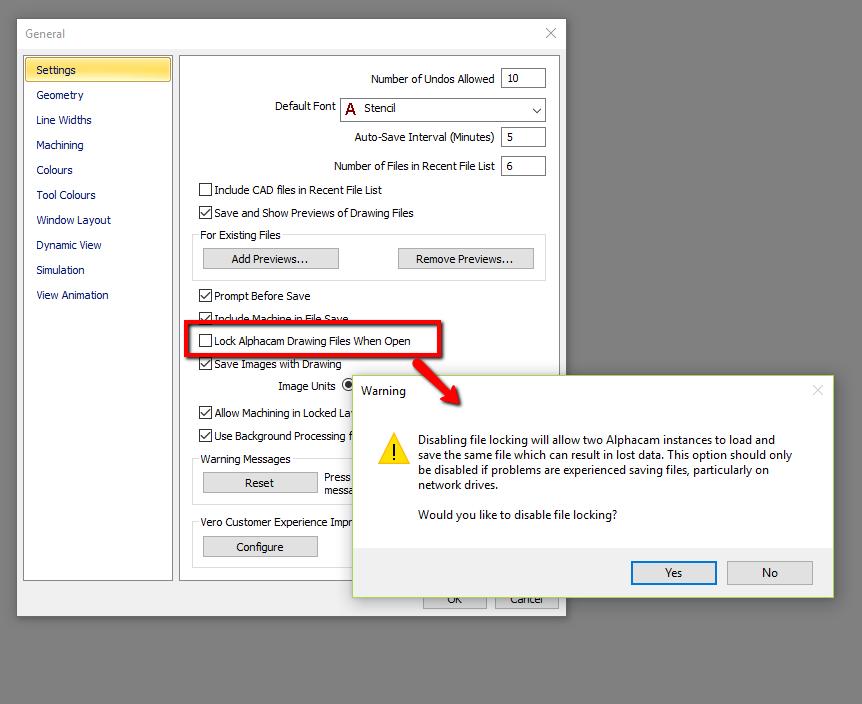Click the 'For Existing Files' group label
Image resolution: width=862 pixels, height=704 pixels.
click(x=240, y=235)
